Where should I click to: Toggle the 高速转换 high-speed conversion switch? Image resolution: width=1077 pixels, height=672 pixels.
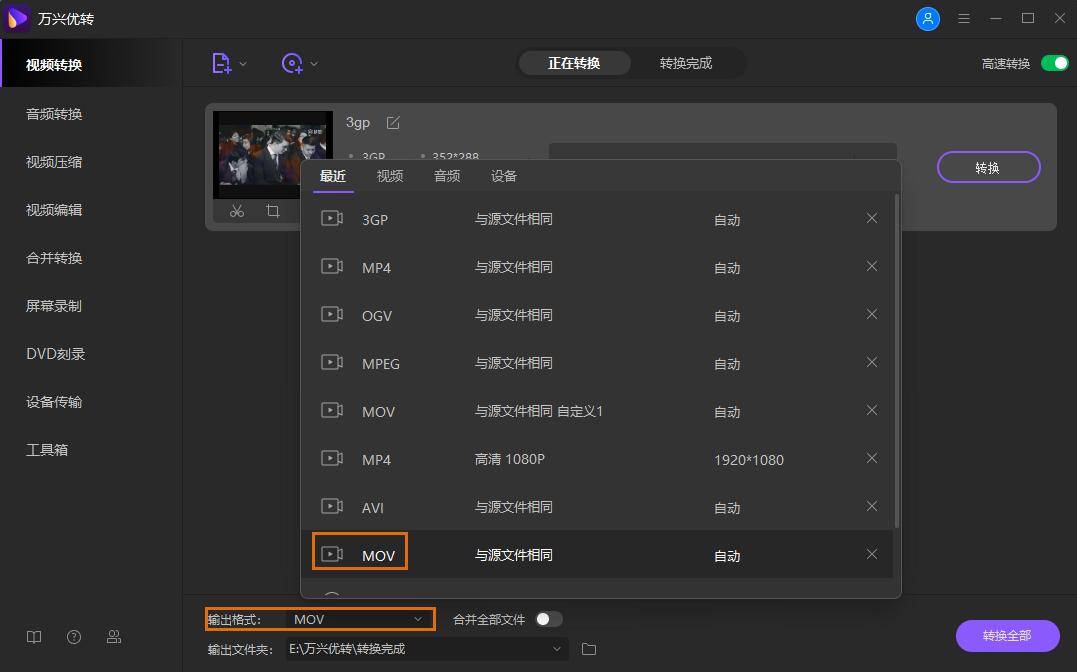tap(1054, 62)
